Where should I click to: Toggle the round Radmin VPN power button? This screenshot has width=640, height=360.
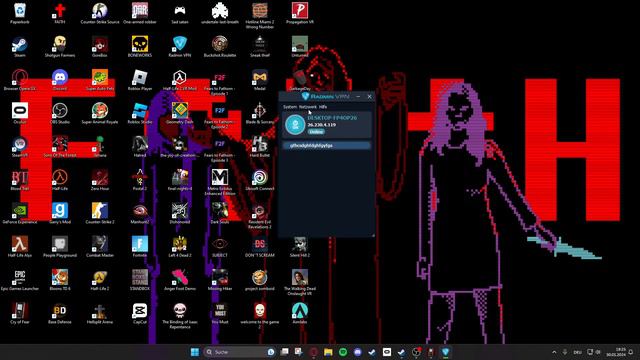pyautogui.click(x=295, y=124)
